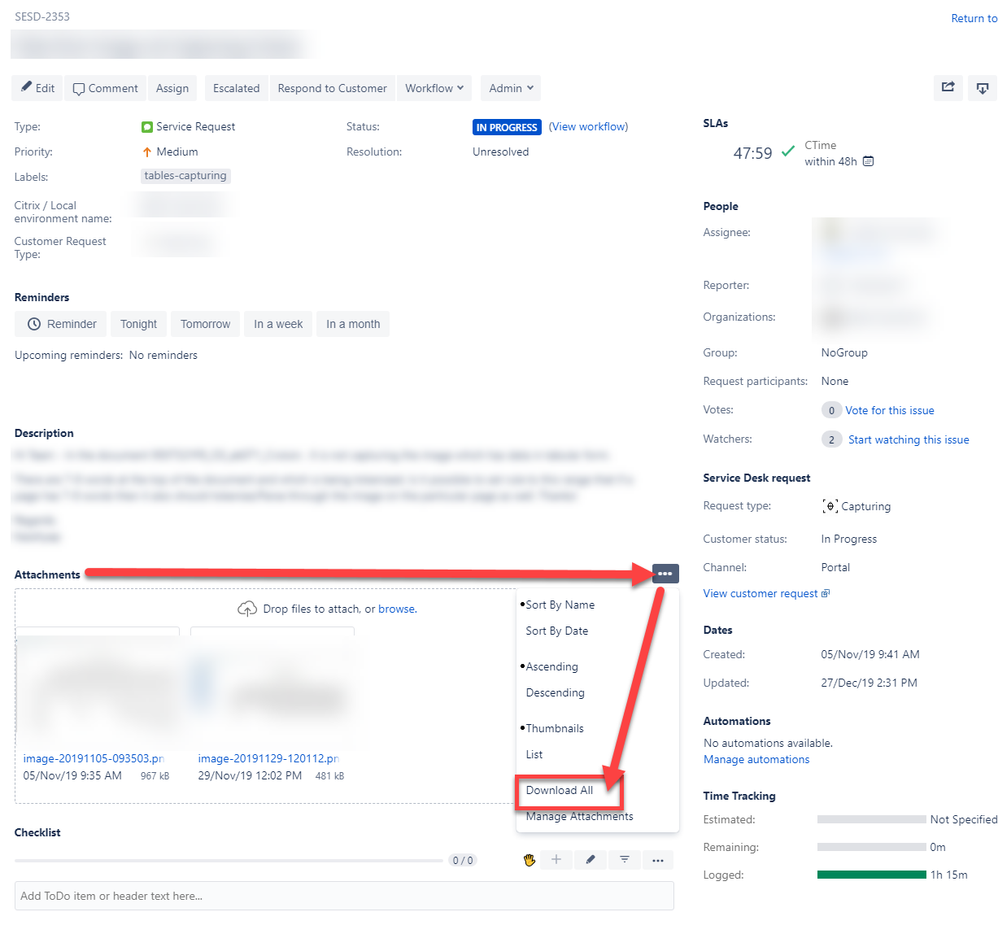Click the Portal channel value

[835, 567]
